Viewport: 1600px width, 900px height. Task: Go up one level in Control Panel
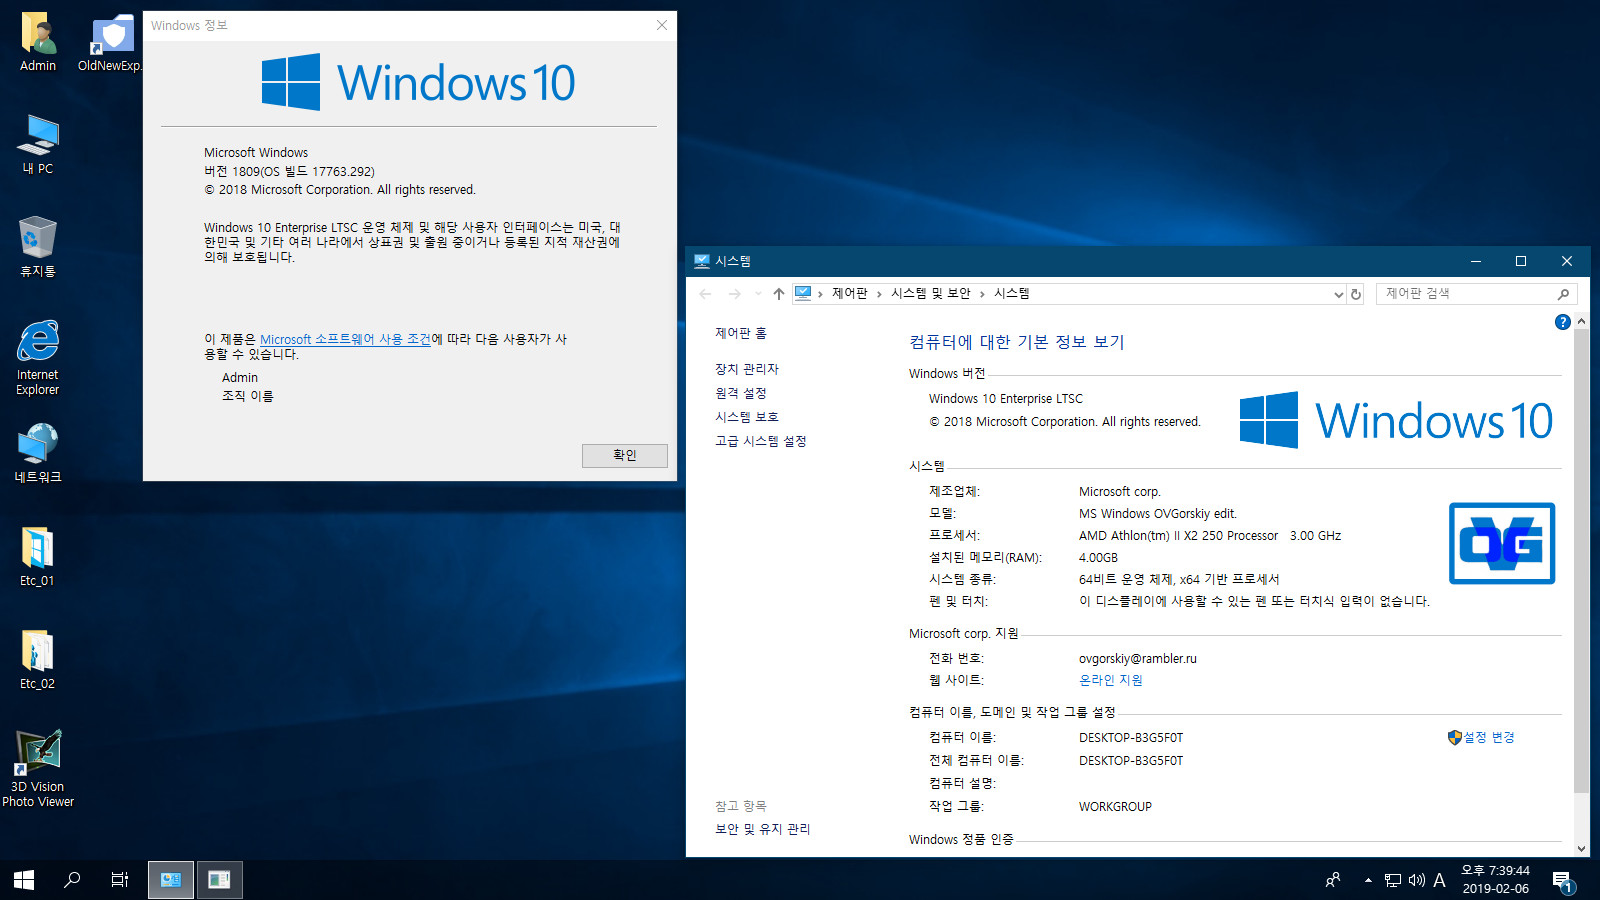(x=779, y=294)
